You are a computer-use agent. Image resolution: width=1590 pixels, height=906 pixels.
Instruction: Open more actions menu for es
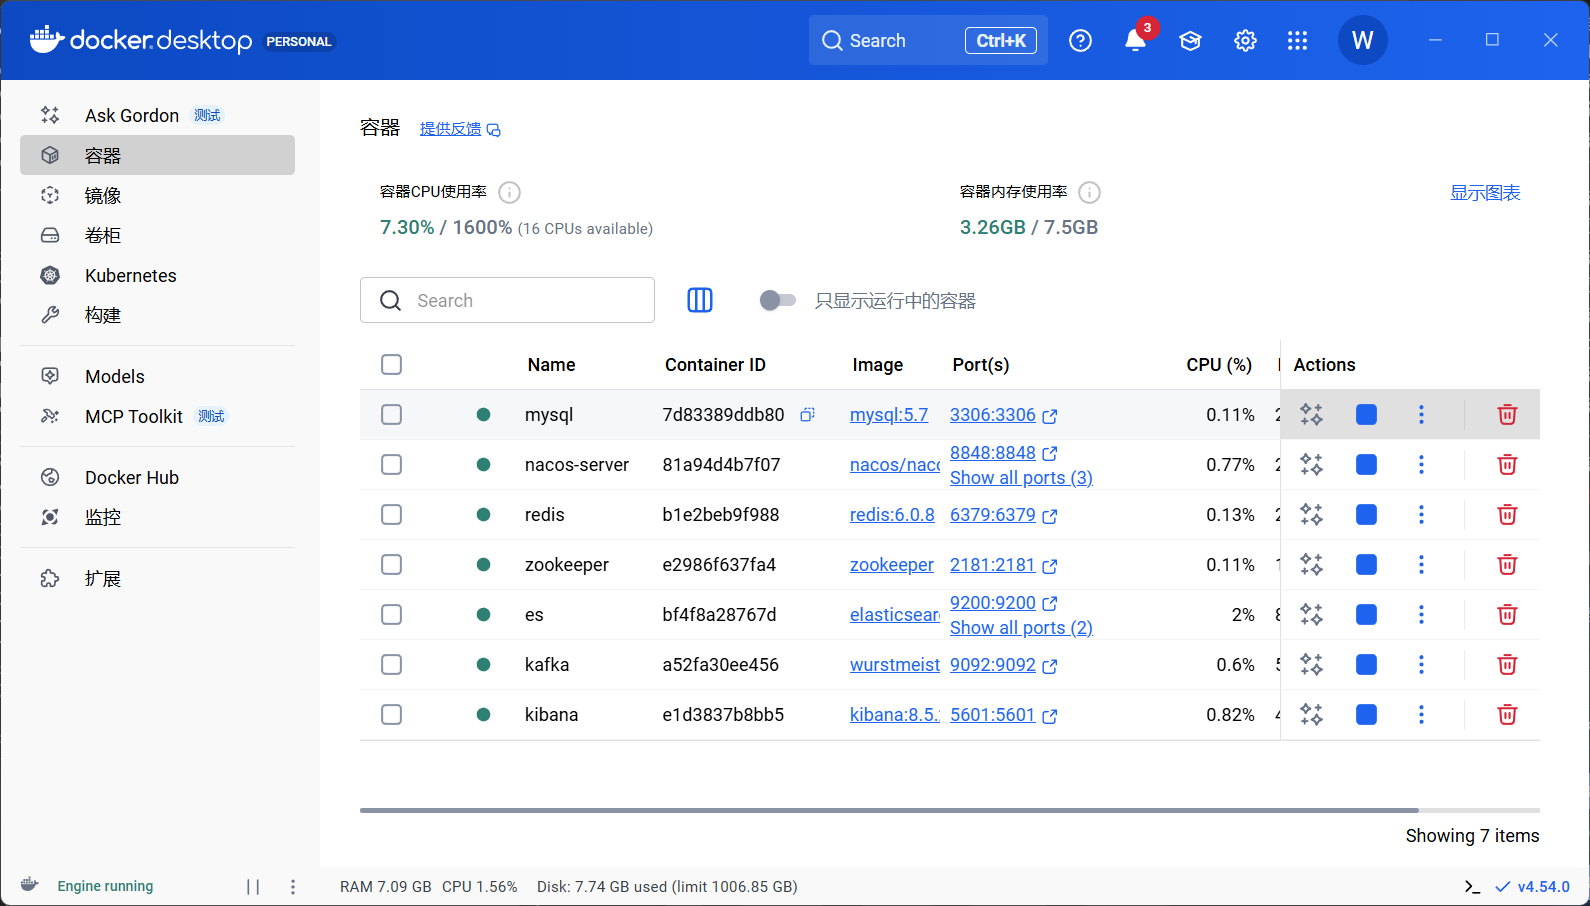(1421, 615)
